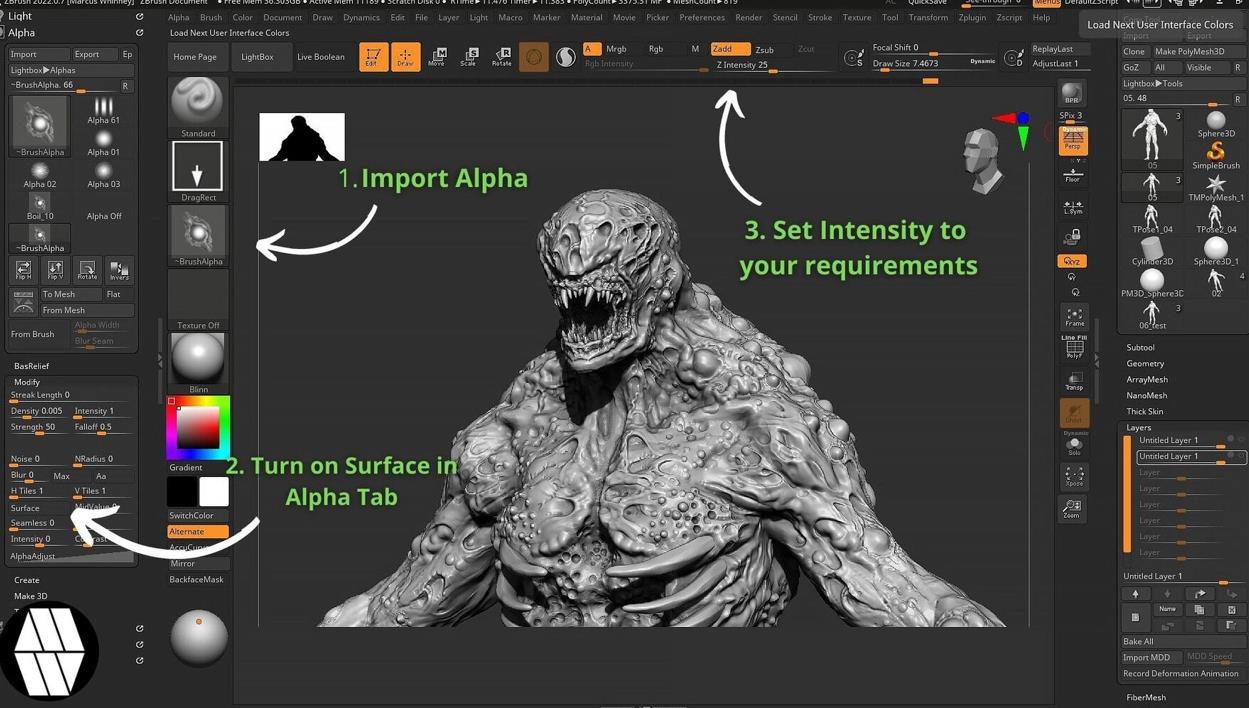The width and height of the screenshot is (1249, 708).
Task: Click the LightBox button
Action: (x=257, y=57)
